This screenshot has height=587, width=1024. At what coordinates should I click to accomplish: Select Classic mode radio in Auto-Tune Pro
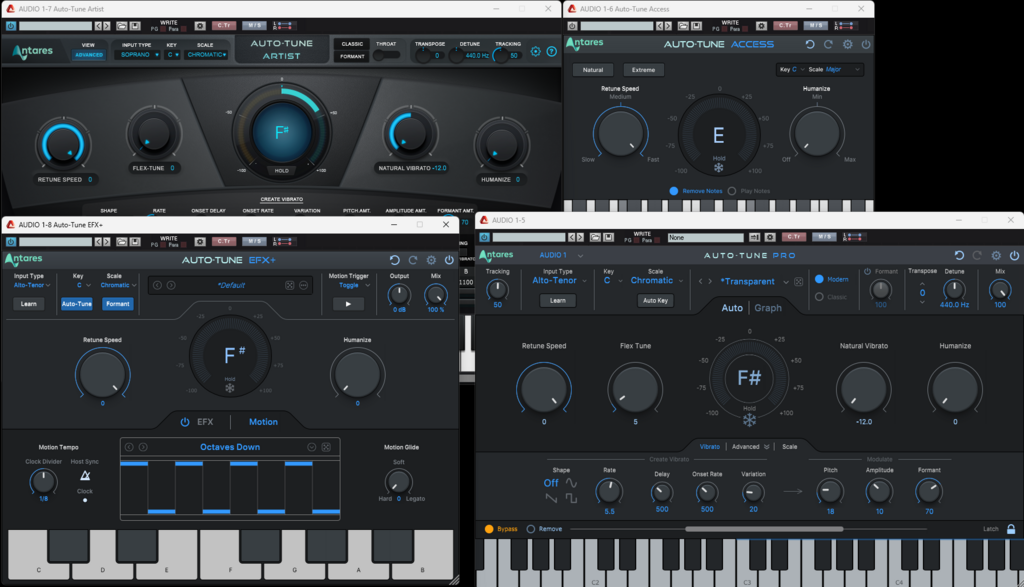point(819,296)
